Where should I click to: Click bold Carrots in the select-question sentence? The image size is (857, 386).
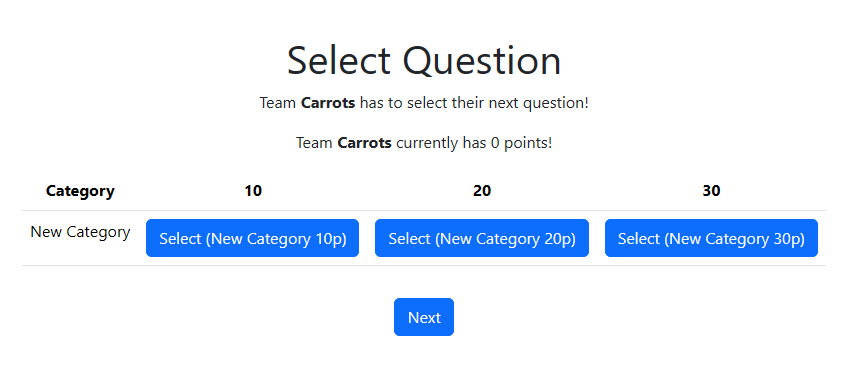point(328,103)
